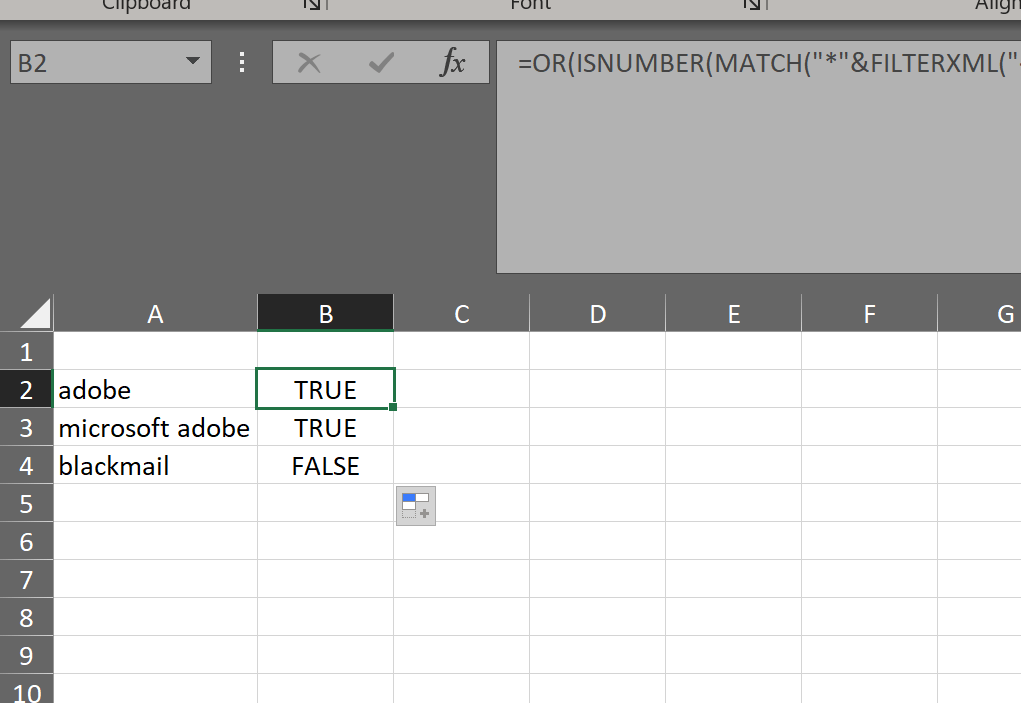1021x703 pixels.
Task: Open Insert Function fx icon
Action: coord(453,62)
